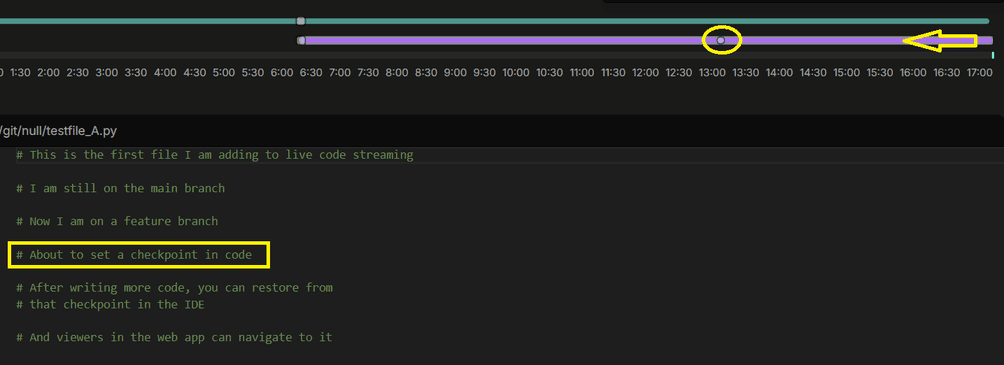The height and width of the screenshot is (365, 1004).
Task: Click the 'viewers in the web app' comment line
Action: (x=174, y=337)
